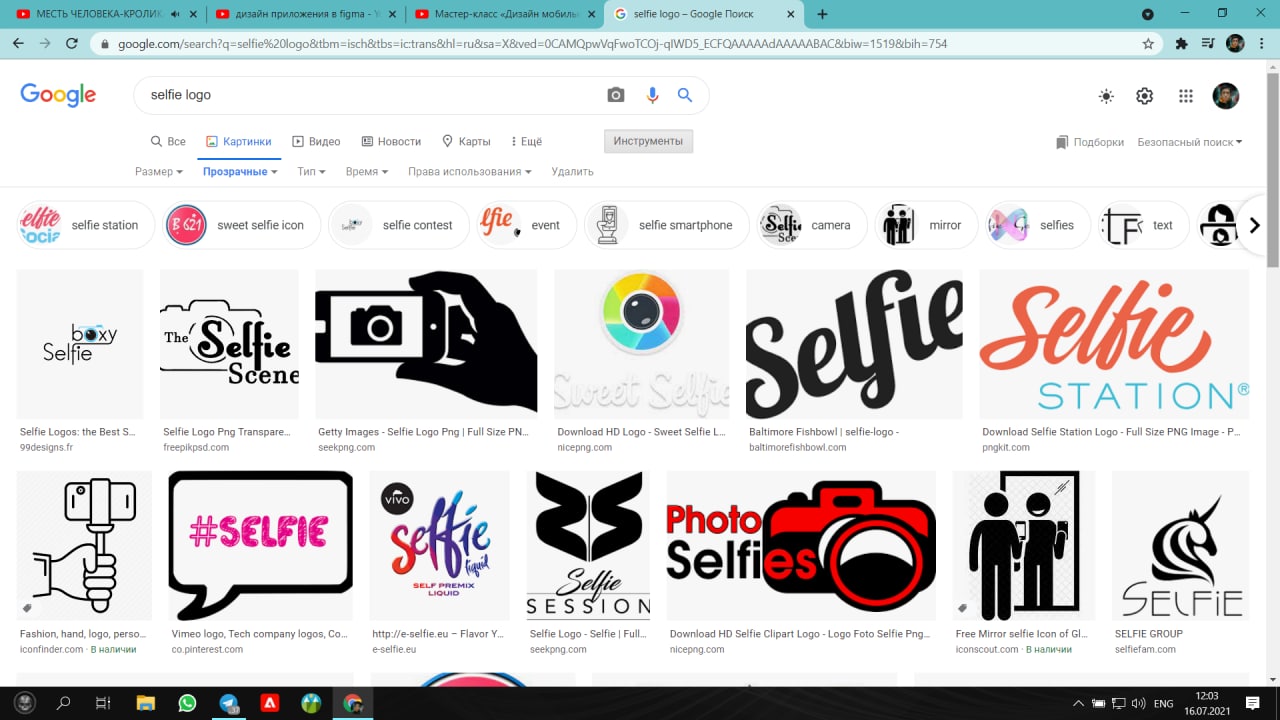
Task: Open the #SELFIE speech bubble thumbnail
Action: click(x=261, y=546)
